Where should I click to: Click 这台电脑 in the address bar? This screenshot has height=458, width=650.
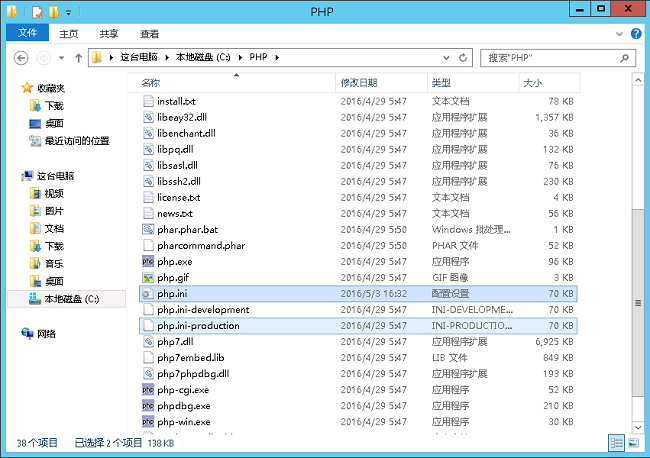point(139,57)
